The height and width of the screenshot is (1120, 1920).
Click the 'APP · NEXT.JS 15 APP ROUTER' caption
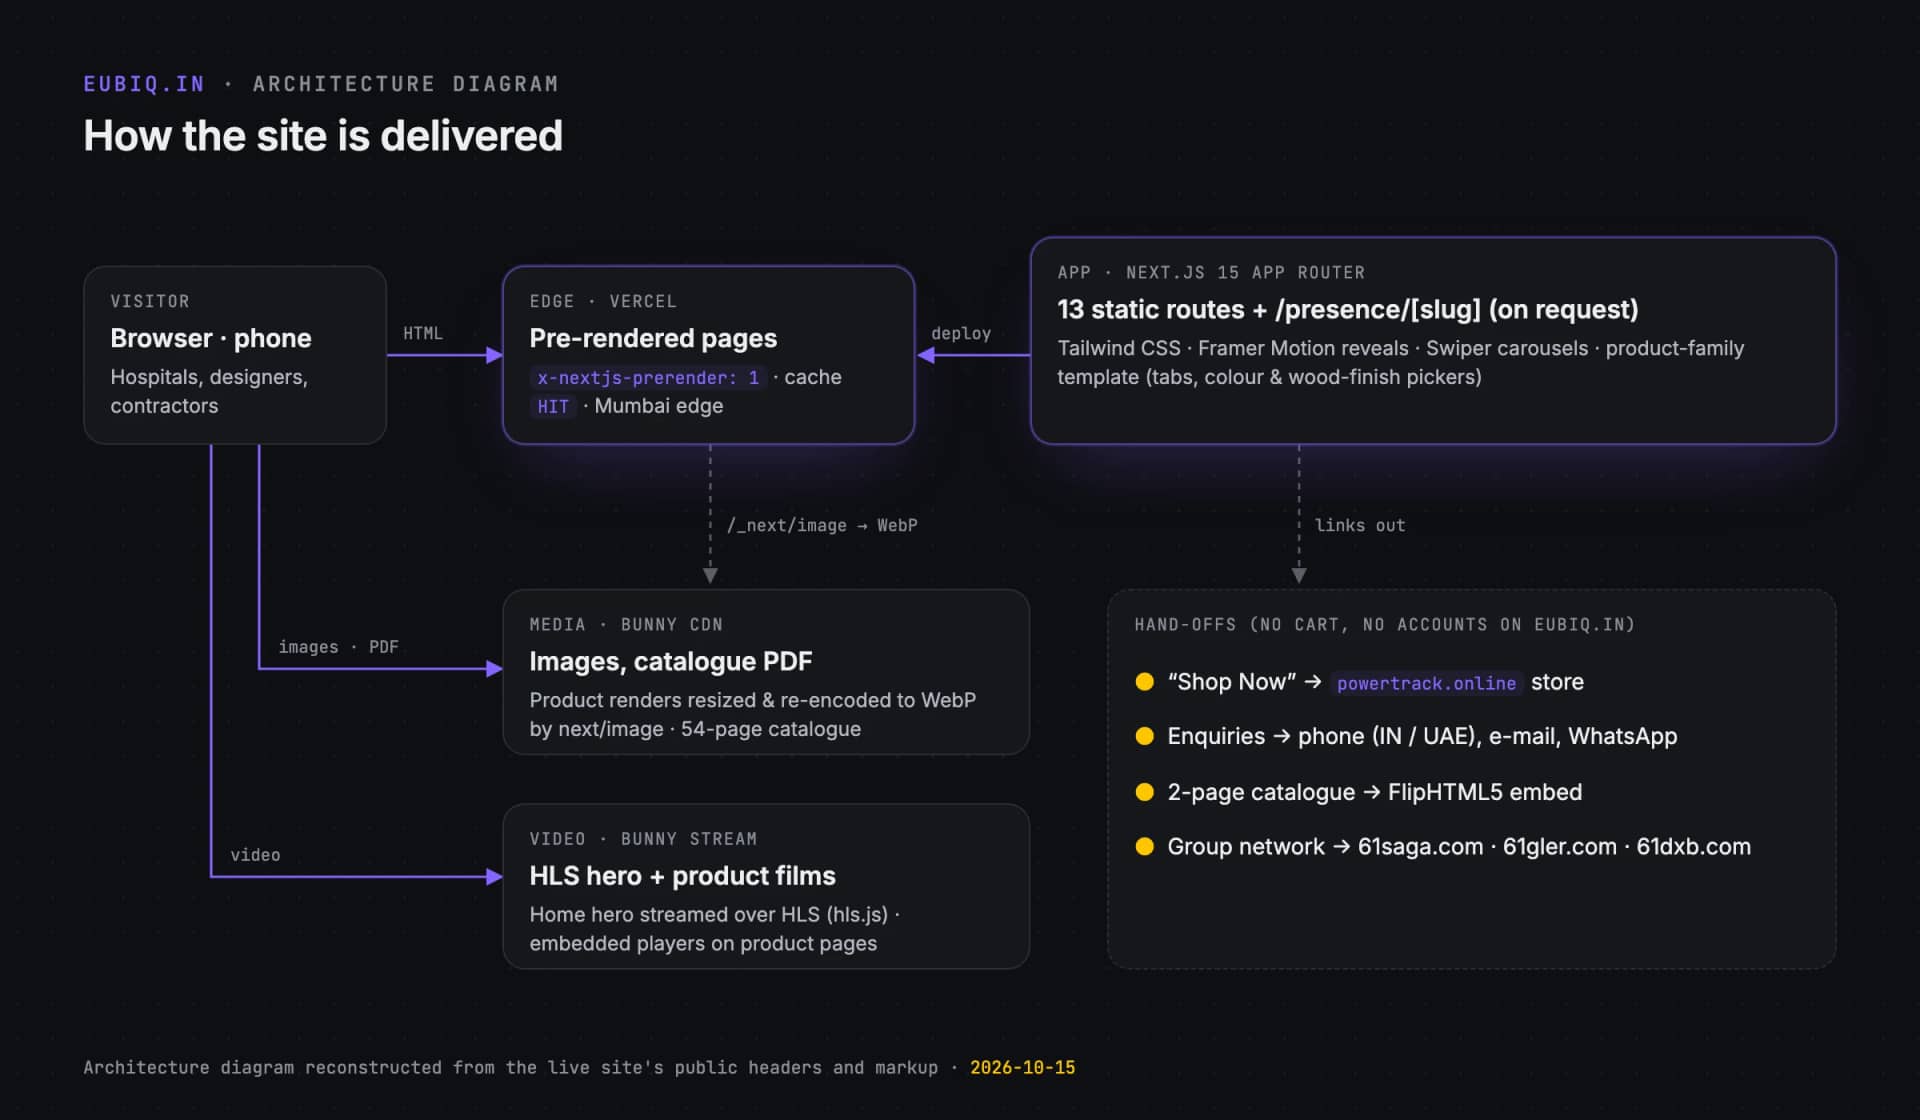point(1211,272)
